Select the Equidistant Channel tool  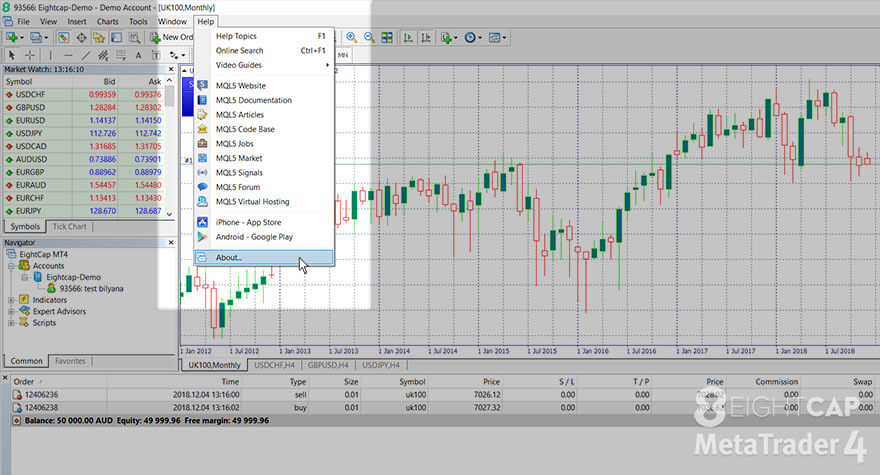(103, 55)
